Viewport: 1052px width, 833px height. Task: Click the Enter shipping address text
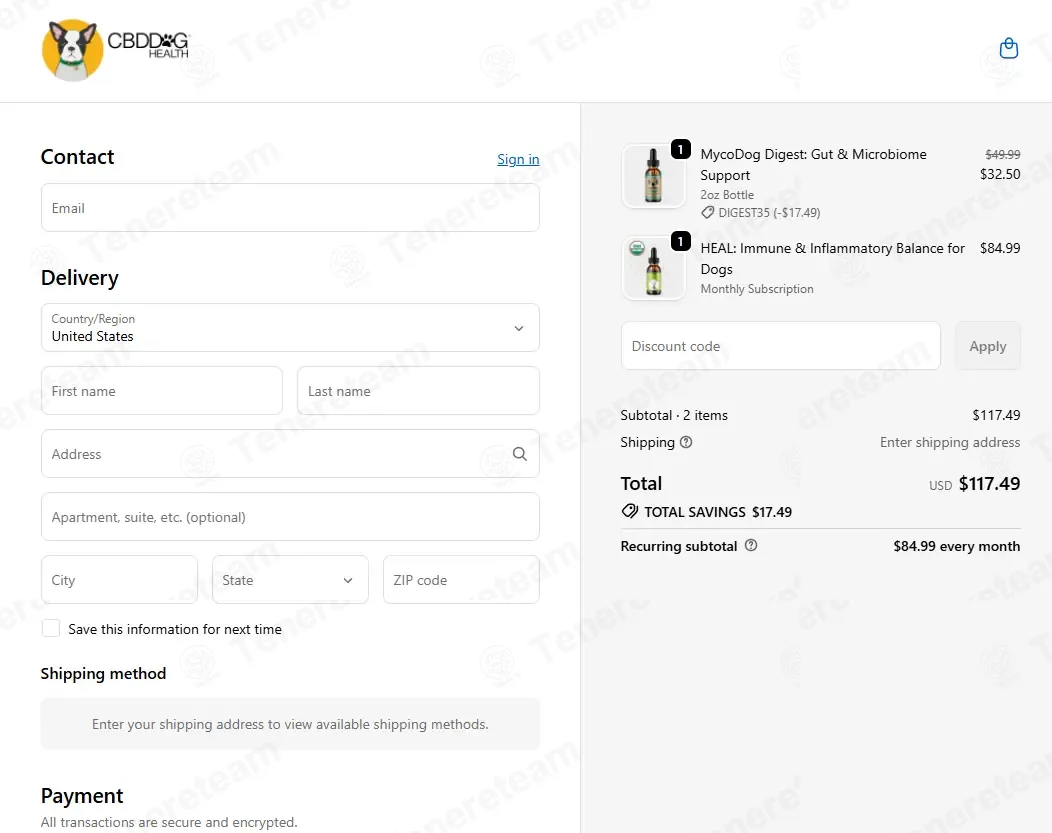tap(950, 442)
